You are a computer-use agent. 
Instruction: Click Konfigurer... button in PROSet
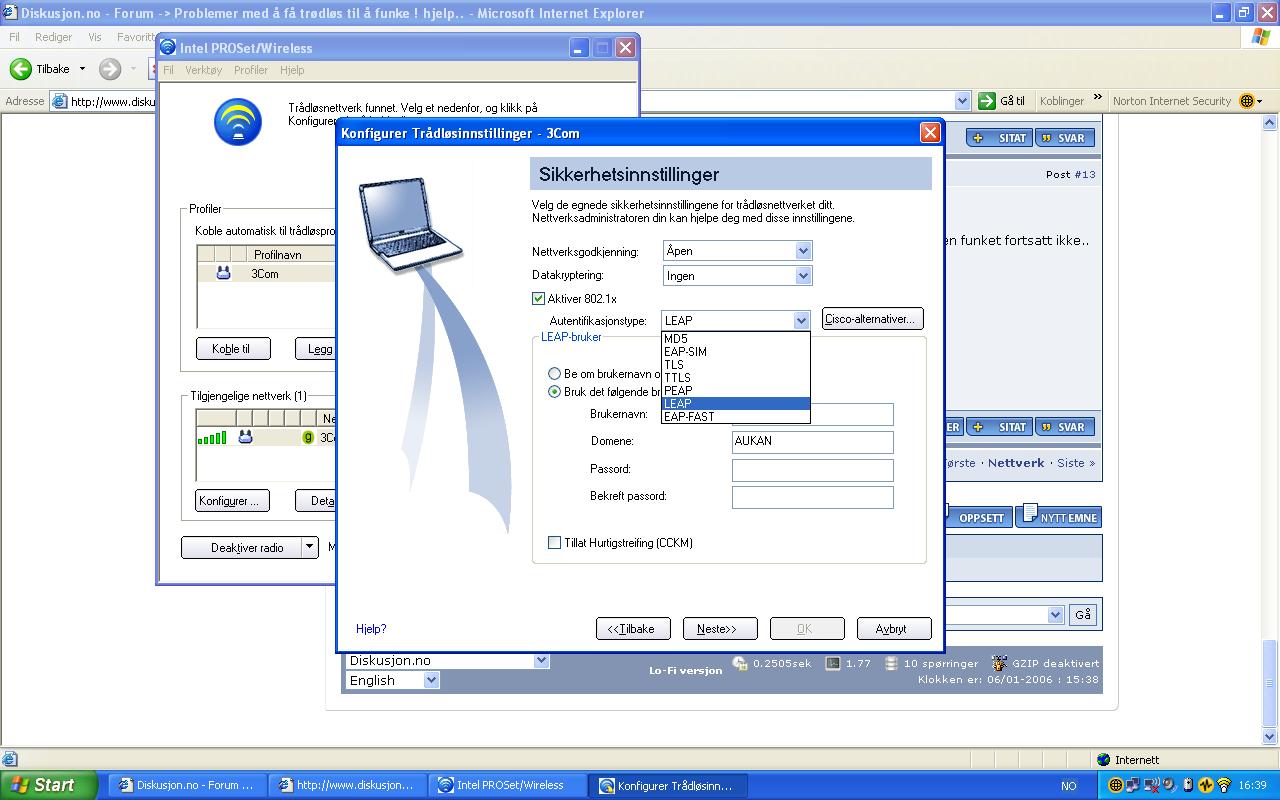pyautogui.click(x=234, y=501)
